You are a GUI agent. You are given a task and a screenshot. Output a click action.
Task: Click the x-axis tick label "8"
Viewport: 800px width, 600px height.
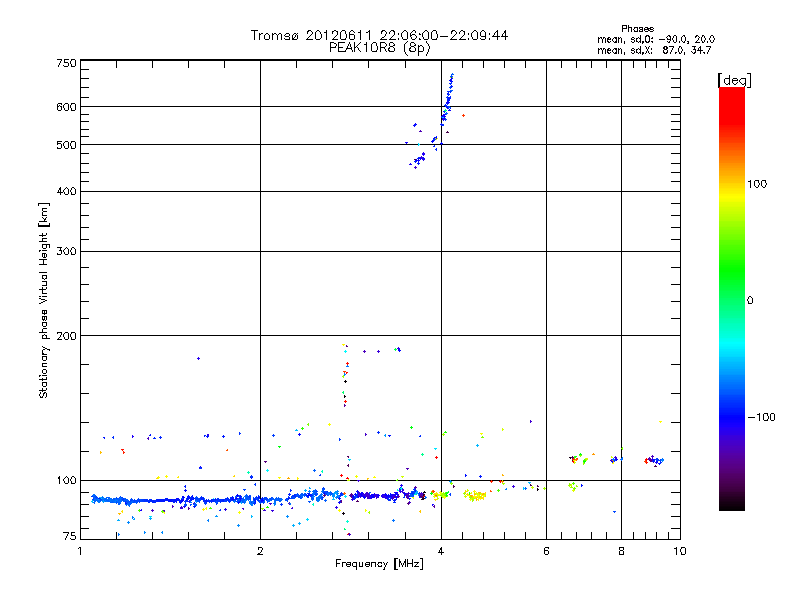[x=621, y=551]
